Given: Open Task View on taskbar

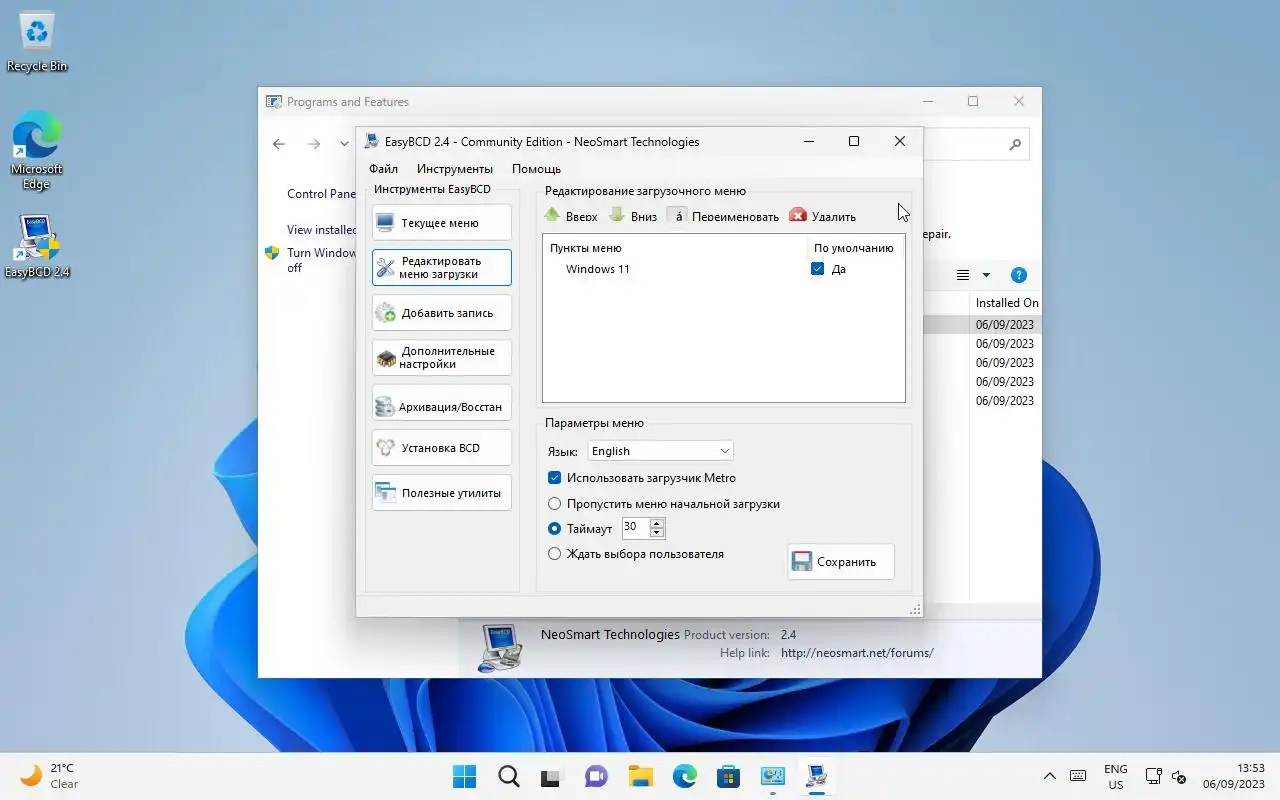Looking at the screenshot, I should coord(552,776).
